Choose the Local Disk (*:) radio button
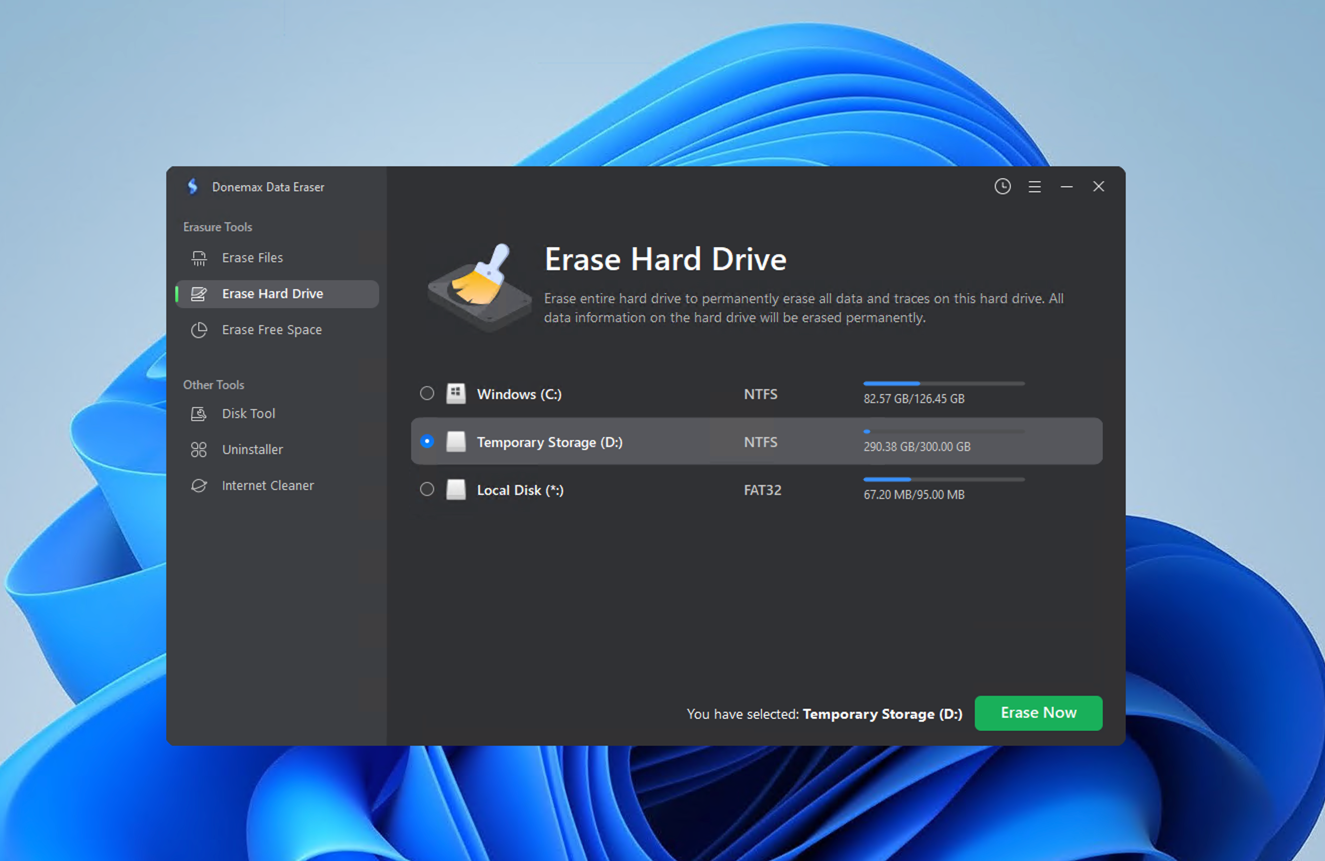The width and height of the screenshot is (1325, 861). tap(427, 489)
